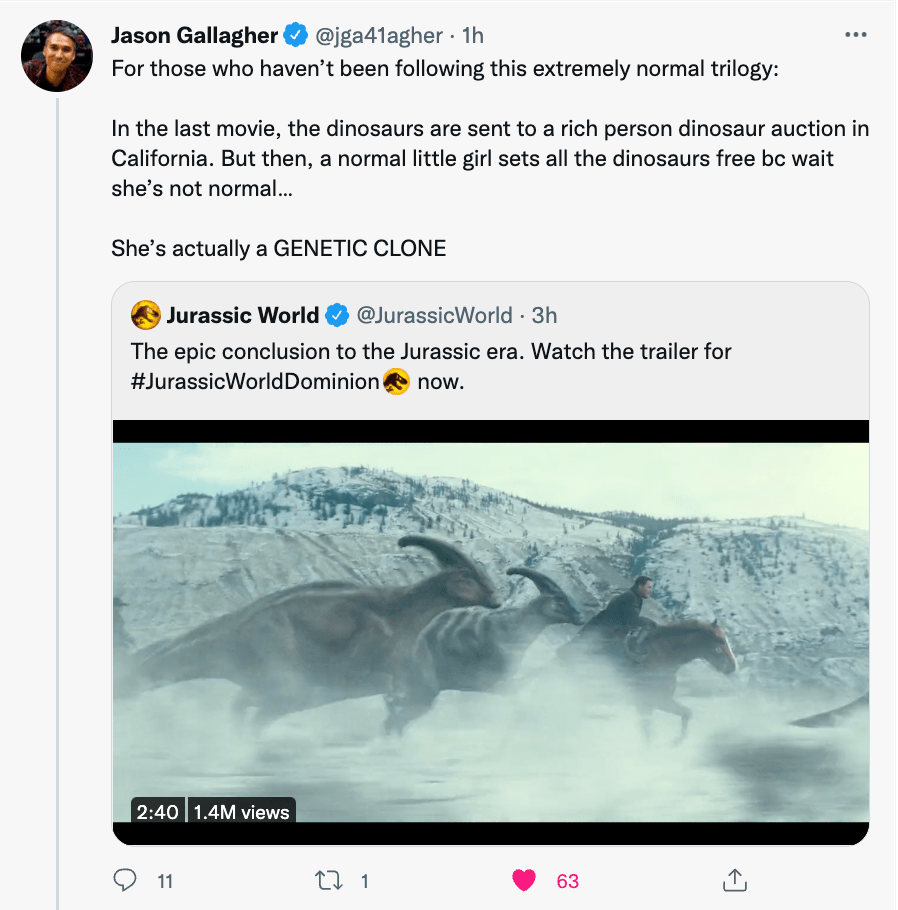Reply using the speech bubble icon

(x=125, y=880)
